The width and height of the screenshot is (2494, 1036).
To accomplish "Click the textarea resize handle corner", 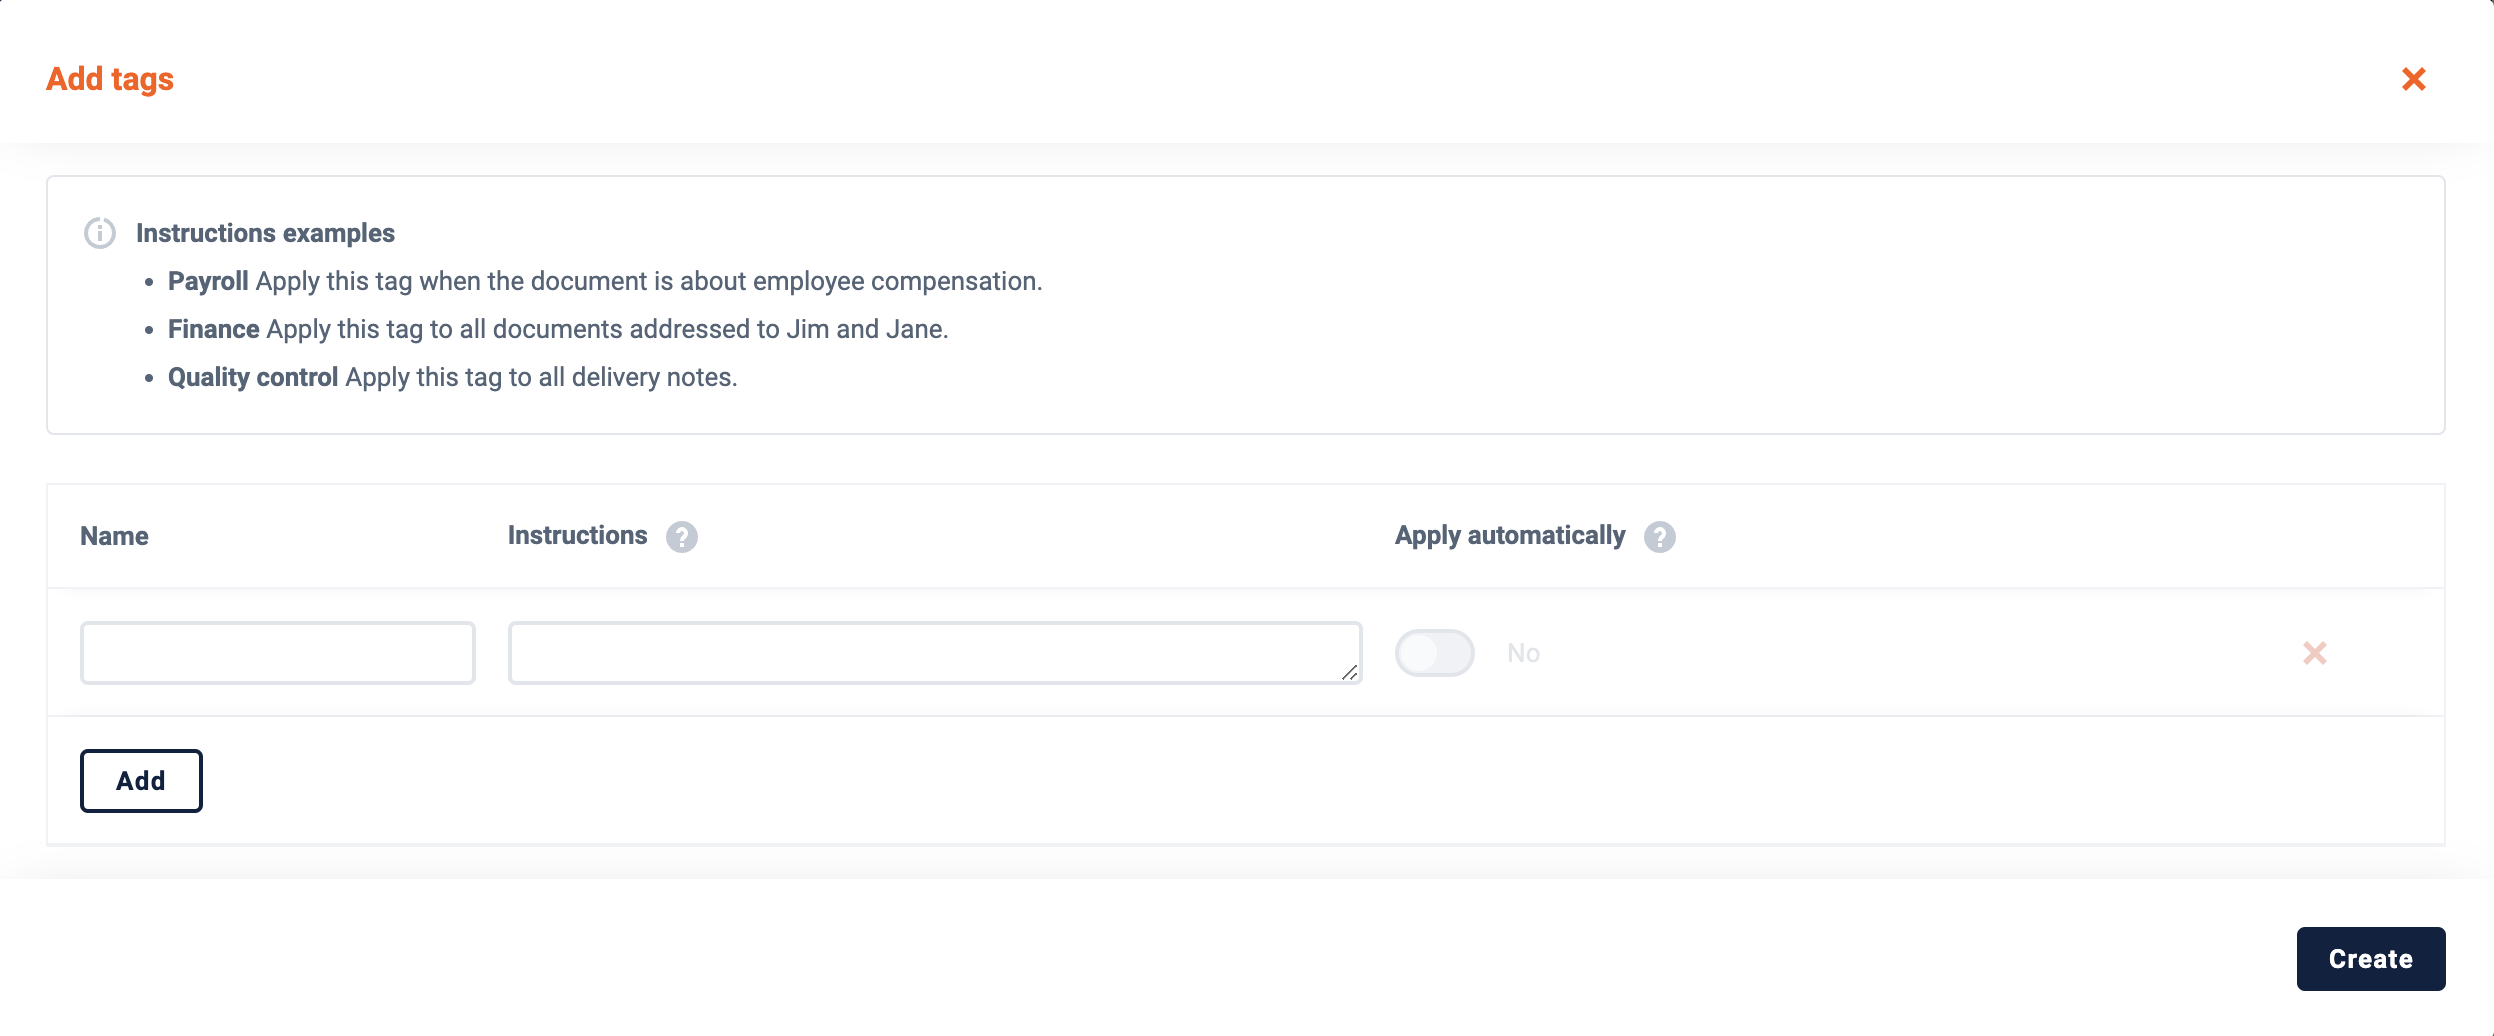I will coord(1349,672).
